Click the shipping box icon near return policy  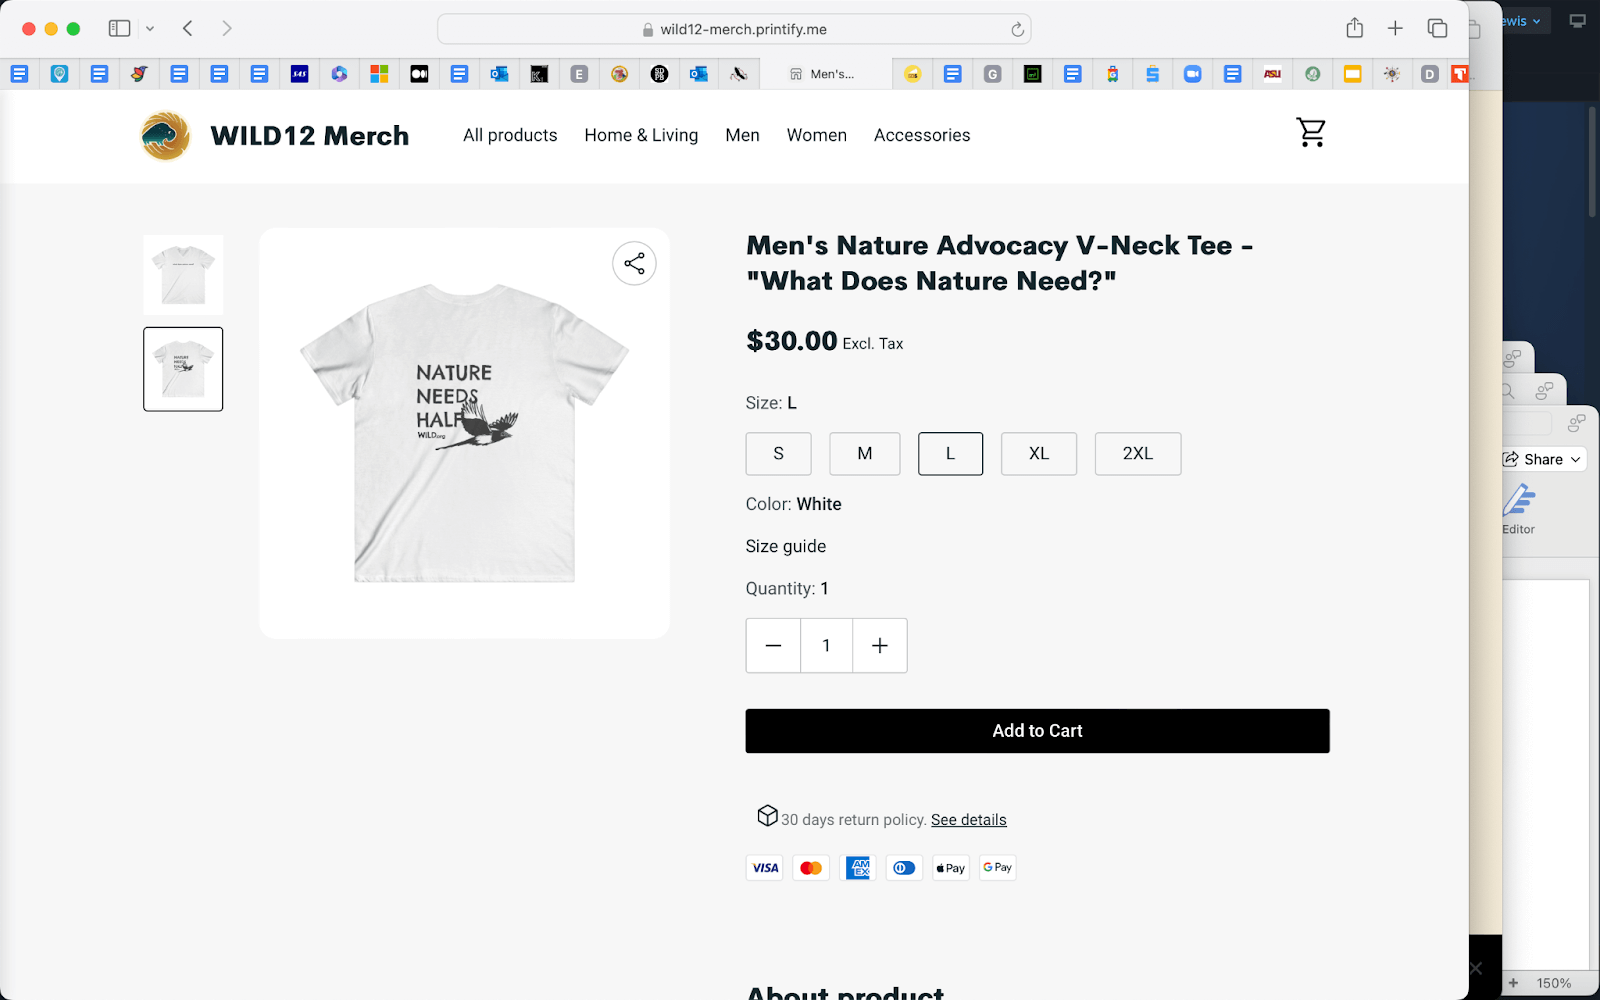tap(766, 816)
